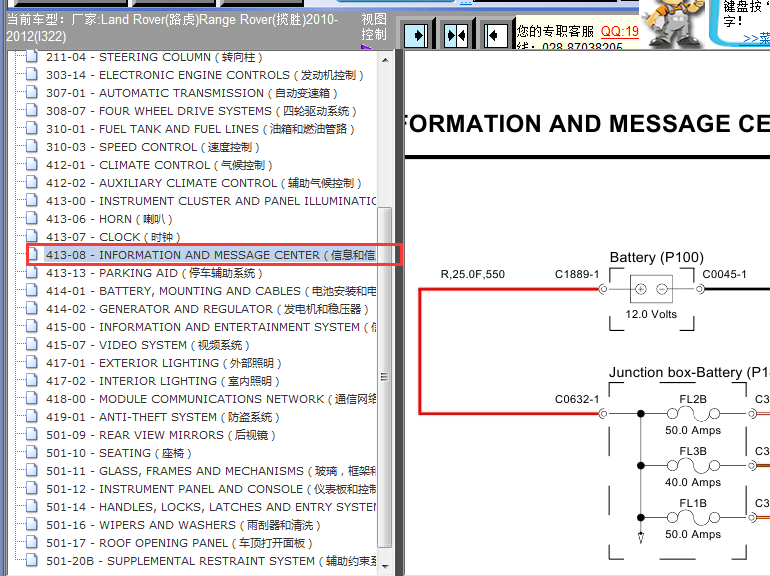Screen dimensions: 770x576
Task: Click the battery symbol in the wiring diagram
Action: tap(651, 290)
